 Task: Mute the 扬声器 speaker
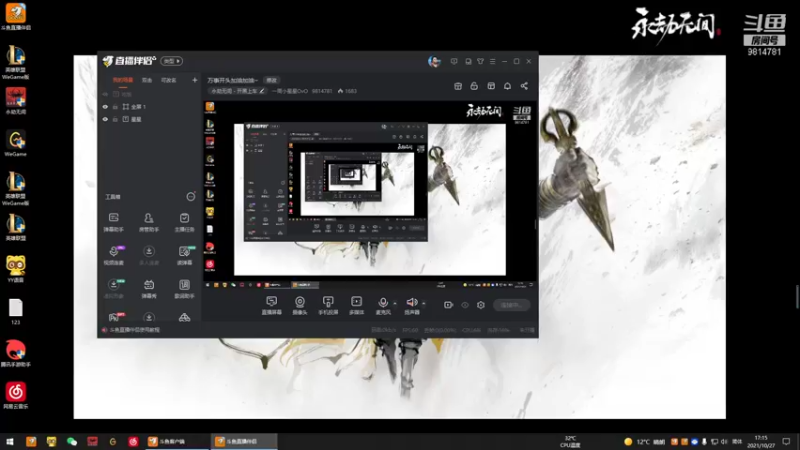(411, 305)
